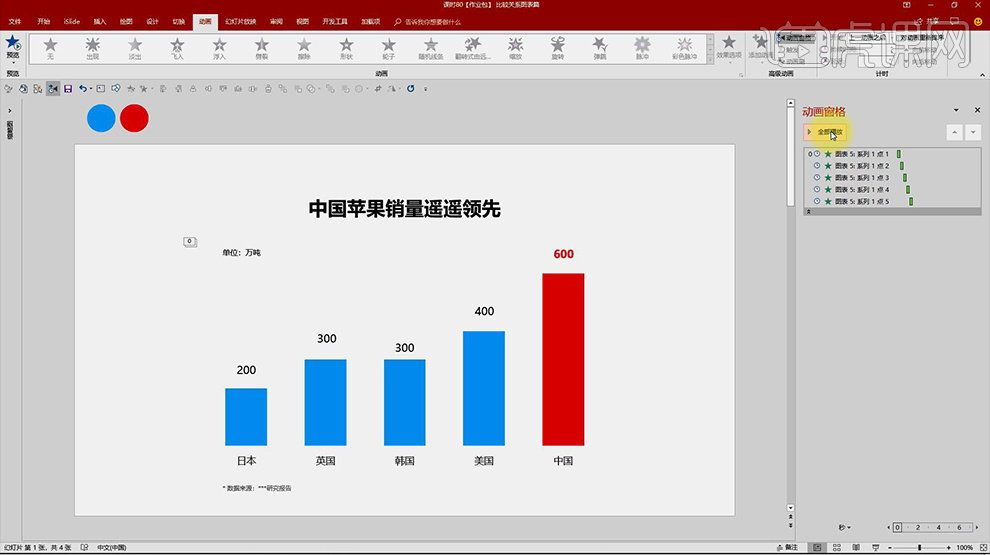Fit the slide to the current window
The width and height of the screenshot is (990, 555).
click(x=983, y=548)
